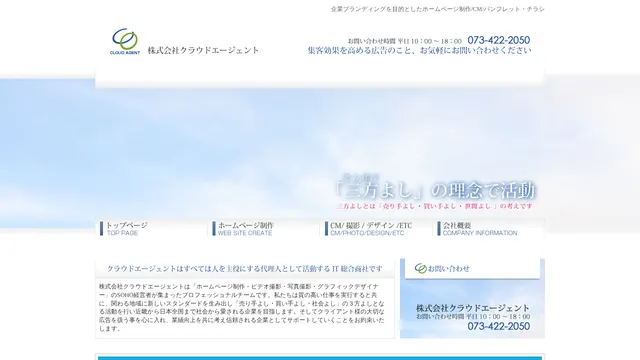Click the small logo icon beside お問い合わせ
Viewport: 640px width, 360px height.
click(x=421, y=268)
